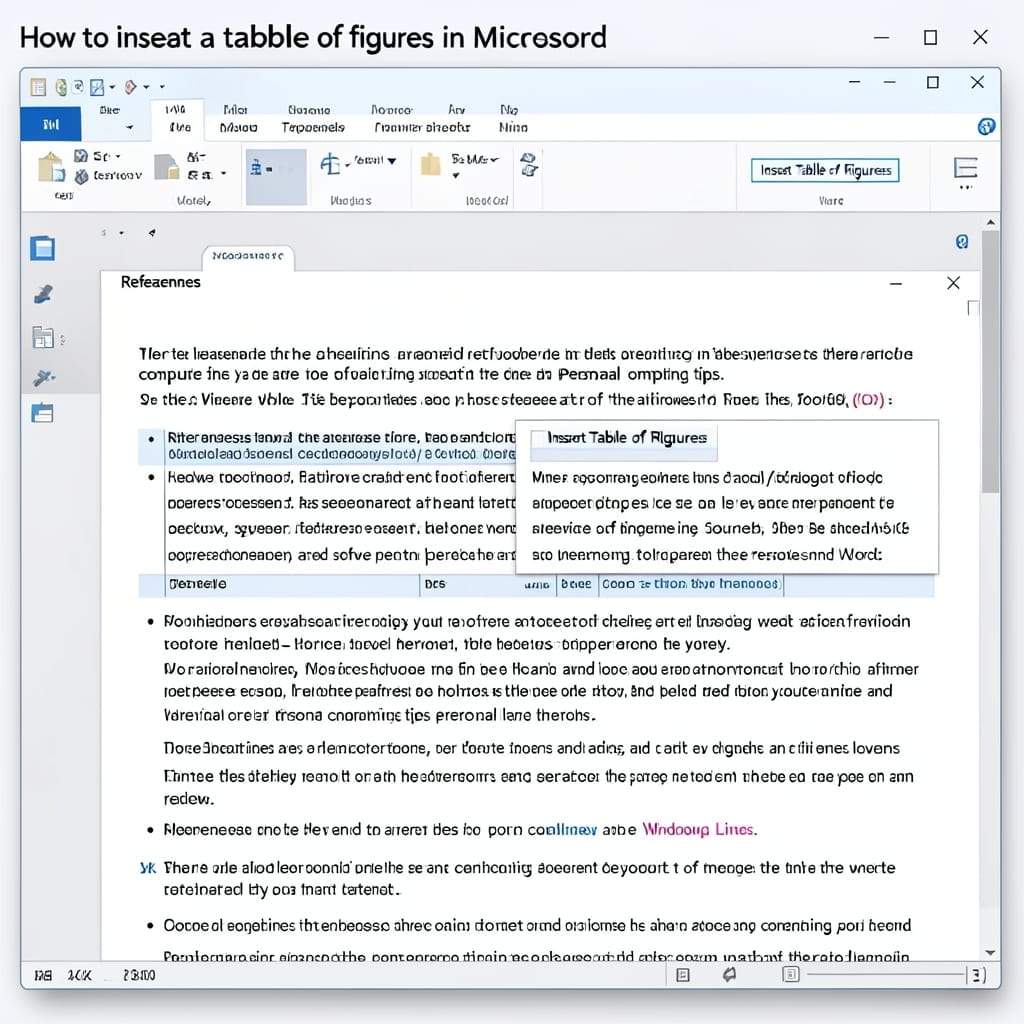This screenshot has height=1024, width=1024.
Task: Close the References pane with its X button
Action: click(953, 283)
